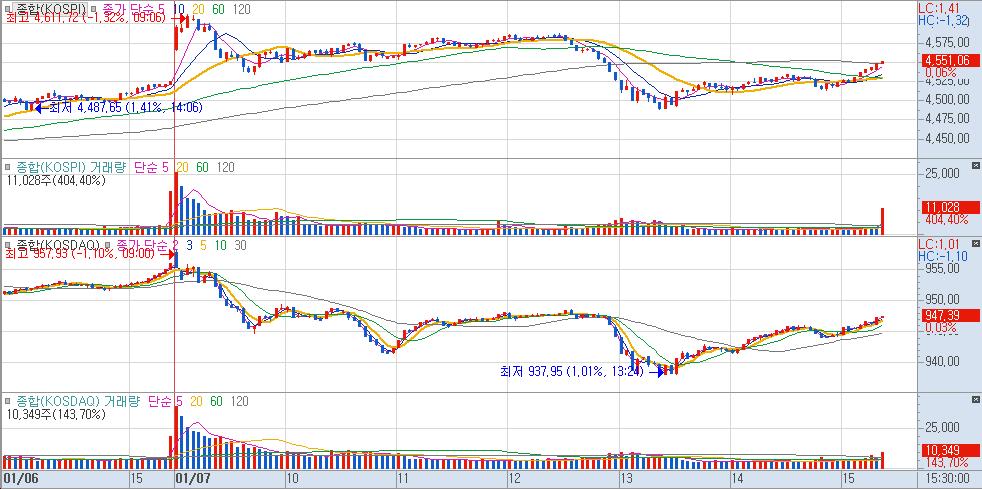This screenshot has width=982, height=489.
Task: Click the square marker before KOSPI 종가 단순
Action: [93, 8]
